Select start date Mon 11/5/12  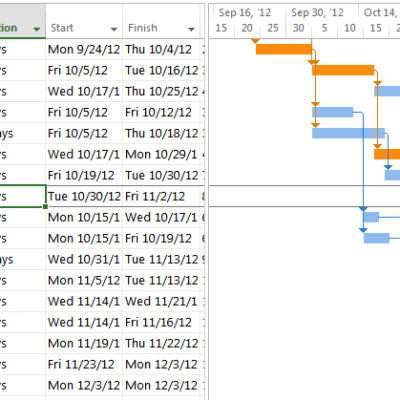coord(84,280)
